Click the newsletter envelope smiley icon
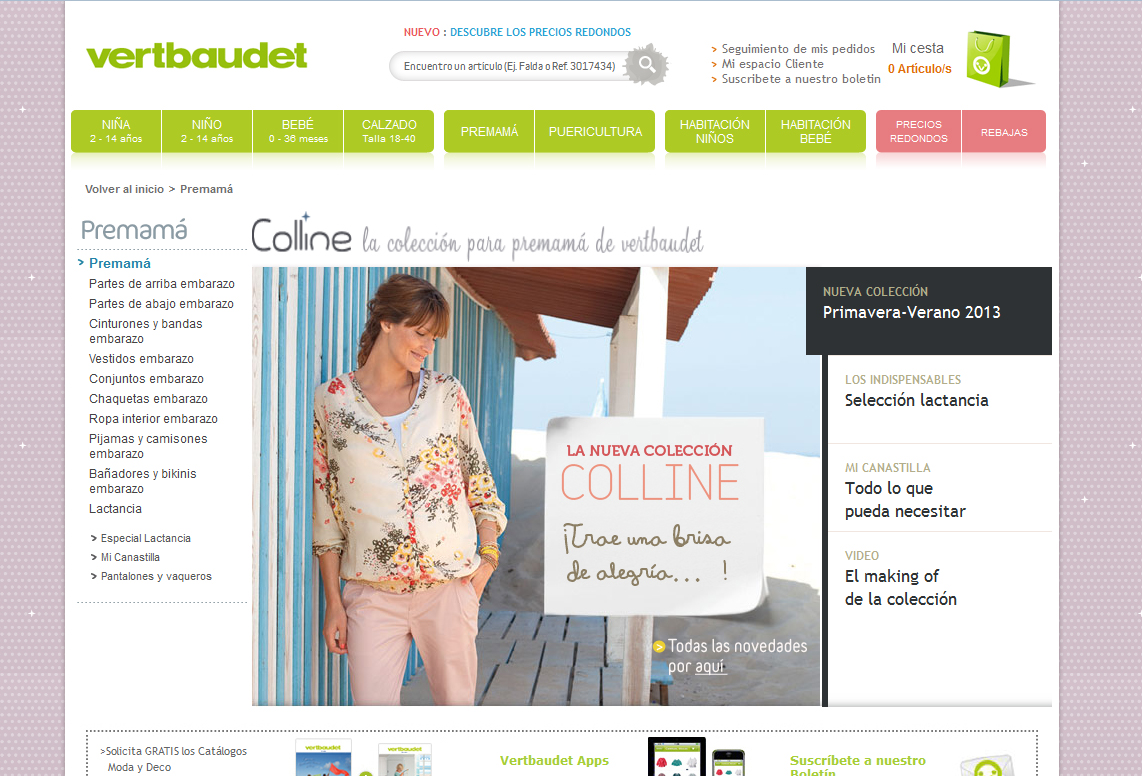 pyautogui.click(x=987, y=766)
